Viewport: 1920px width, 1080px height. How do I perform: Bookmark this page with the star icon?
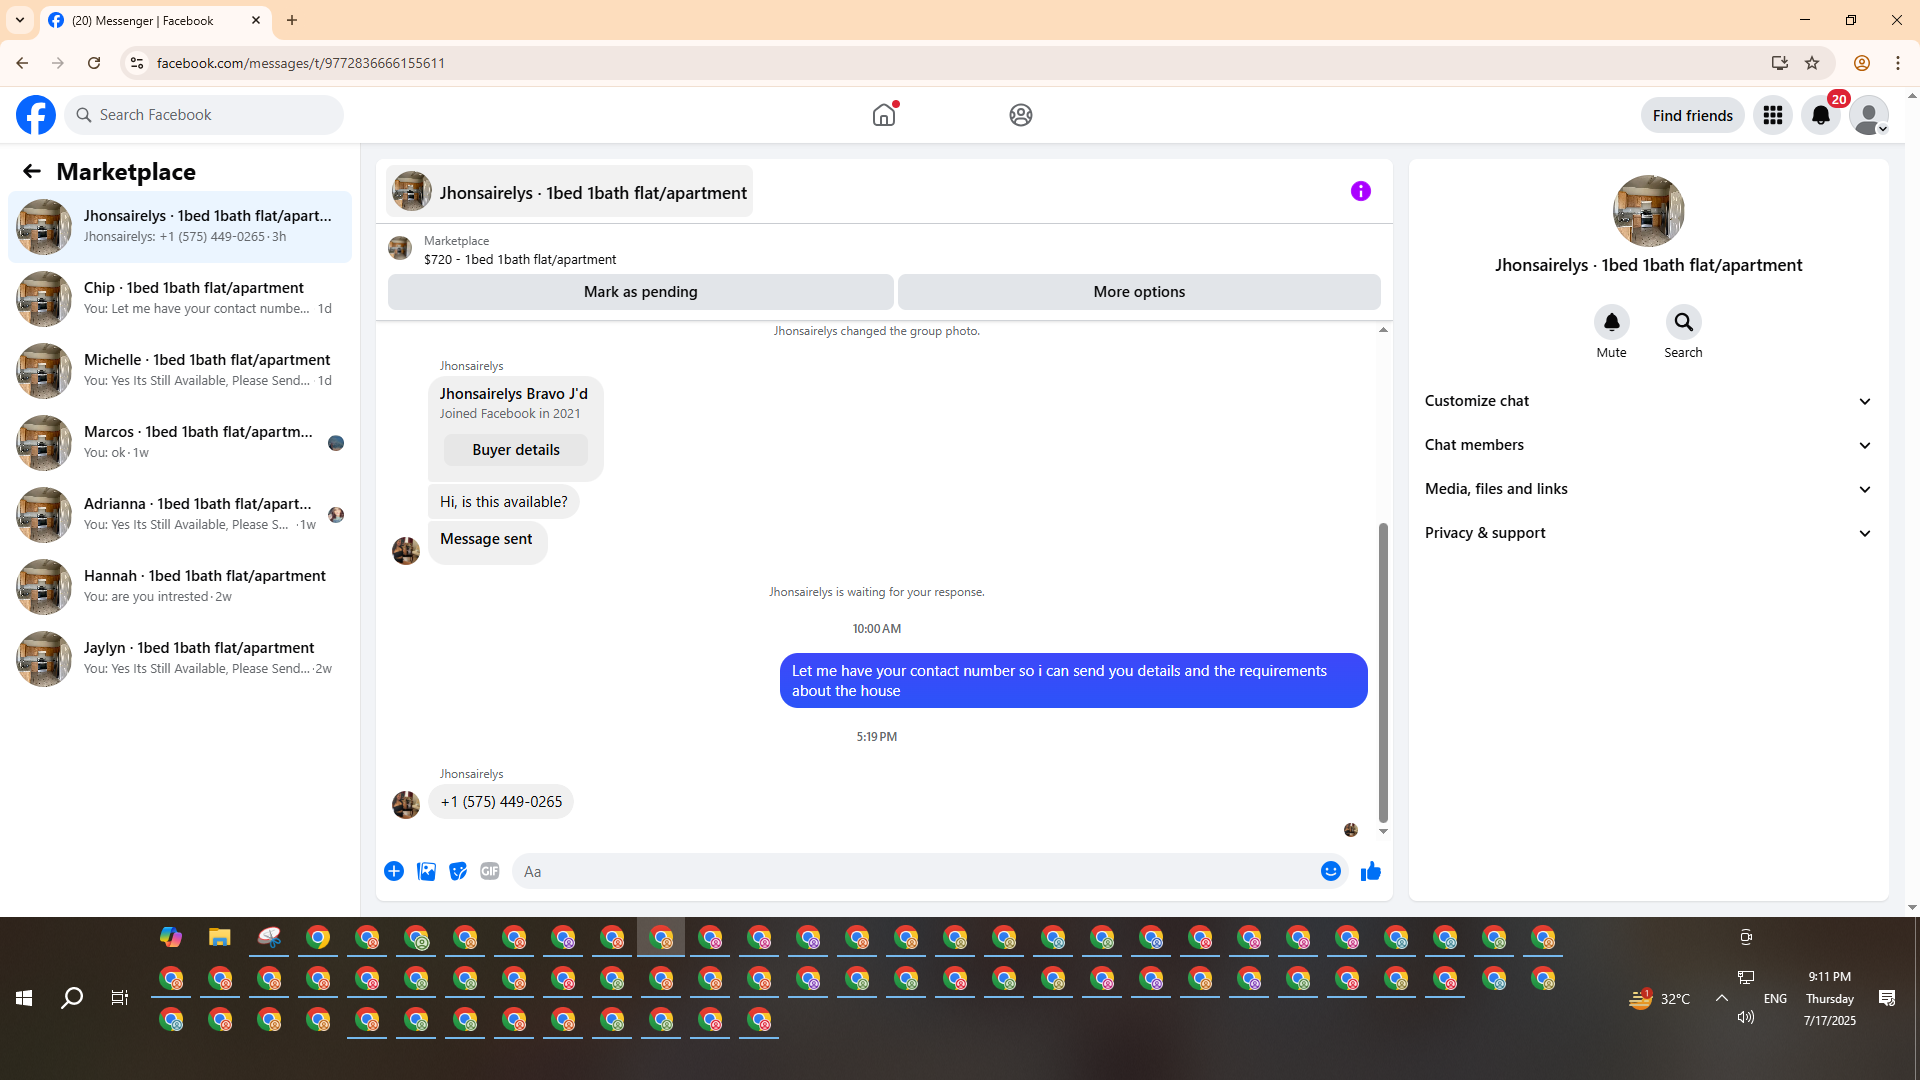(x=1812, y=63)
